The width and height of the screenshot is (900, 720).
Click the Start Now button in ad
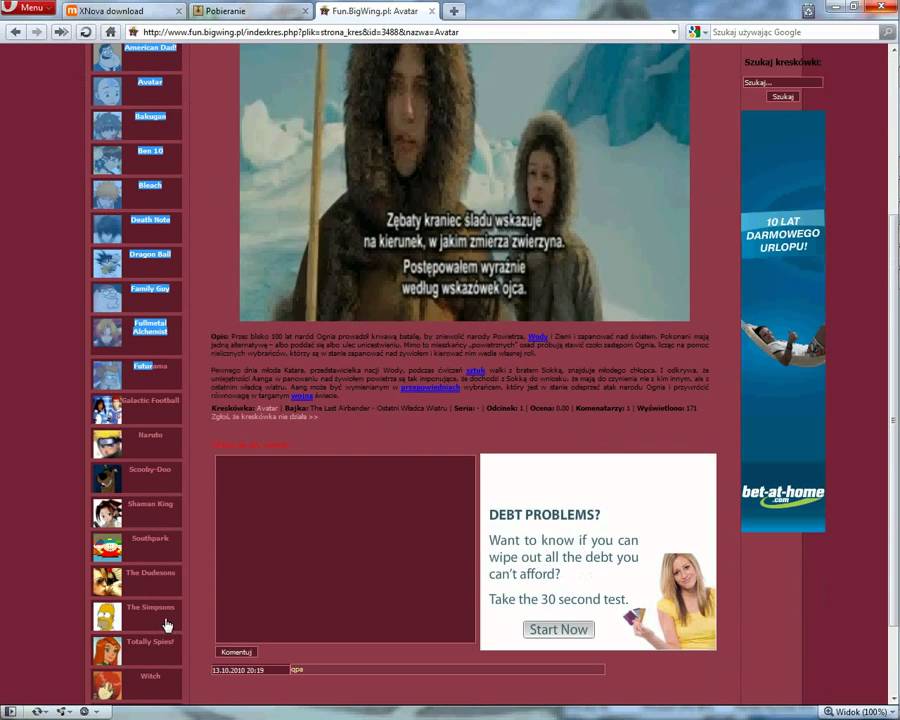click(558, 630)
